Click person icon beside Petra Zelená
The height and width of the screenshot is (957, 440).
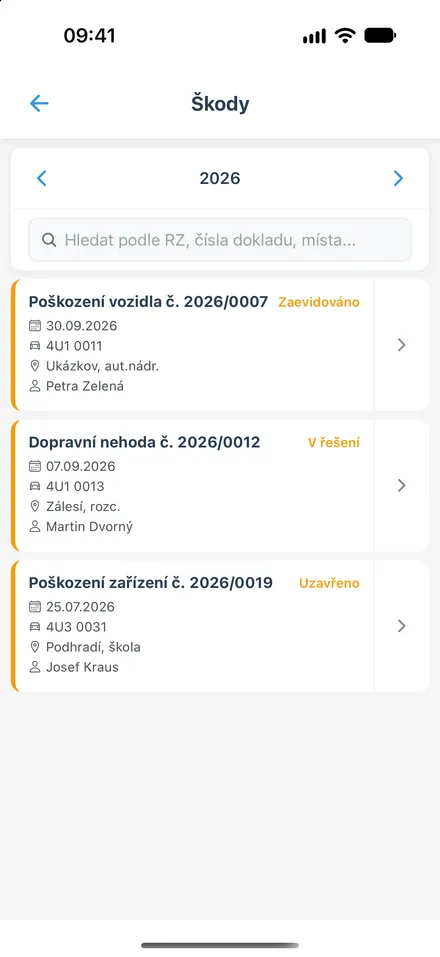35,386
